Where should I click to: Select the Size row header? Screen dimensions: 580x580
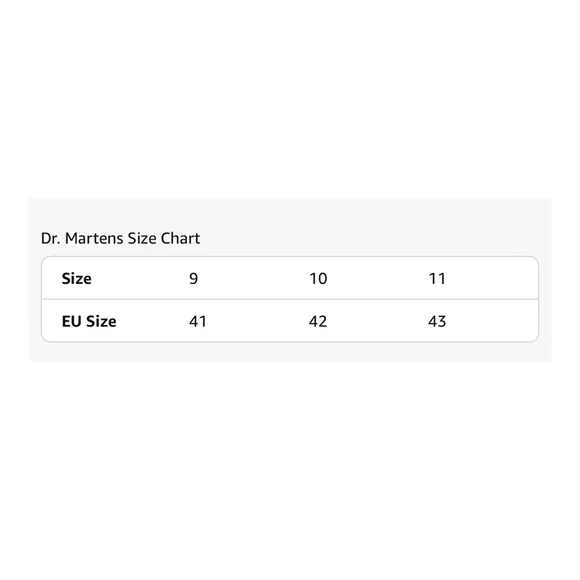pos(77,279)
